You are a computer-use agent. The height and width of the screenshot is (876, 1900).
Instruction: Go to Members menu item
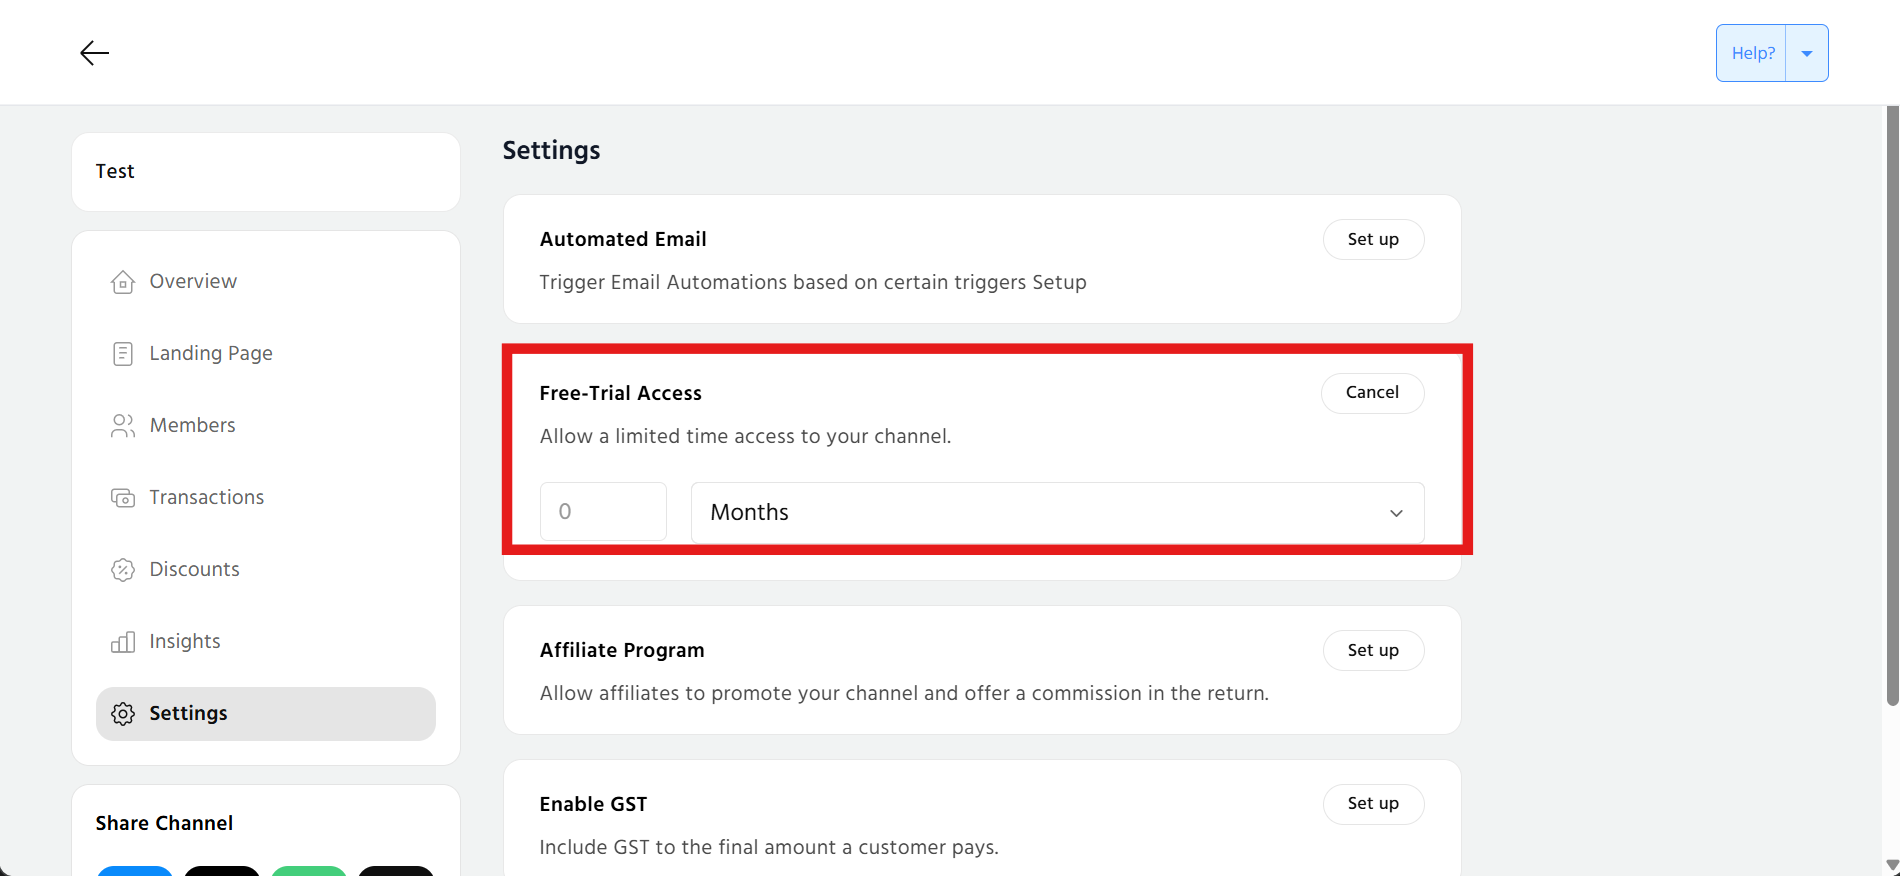[x=192, y=426]
